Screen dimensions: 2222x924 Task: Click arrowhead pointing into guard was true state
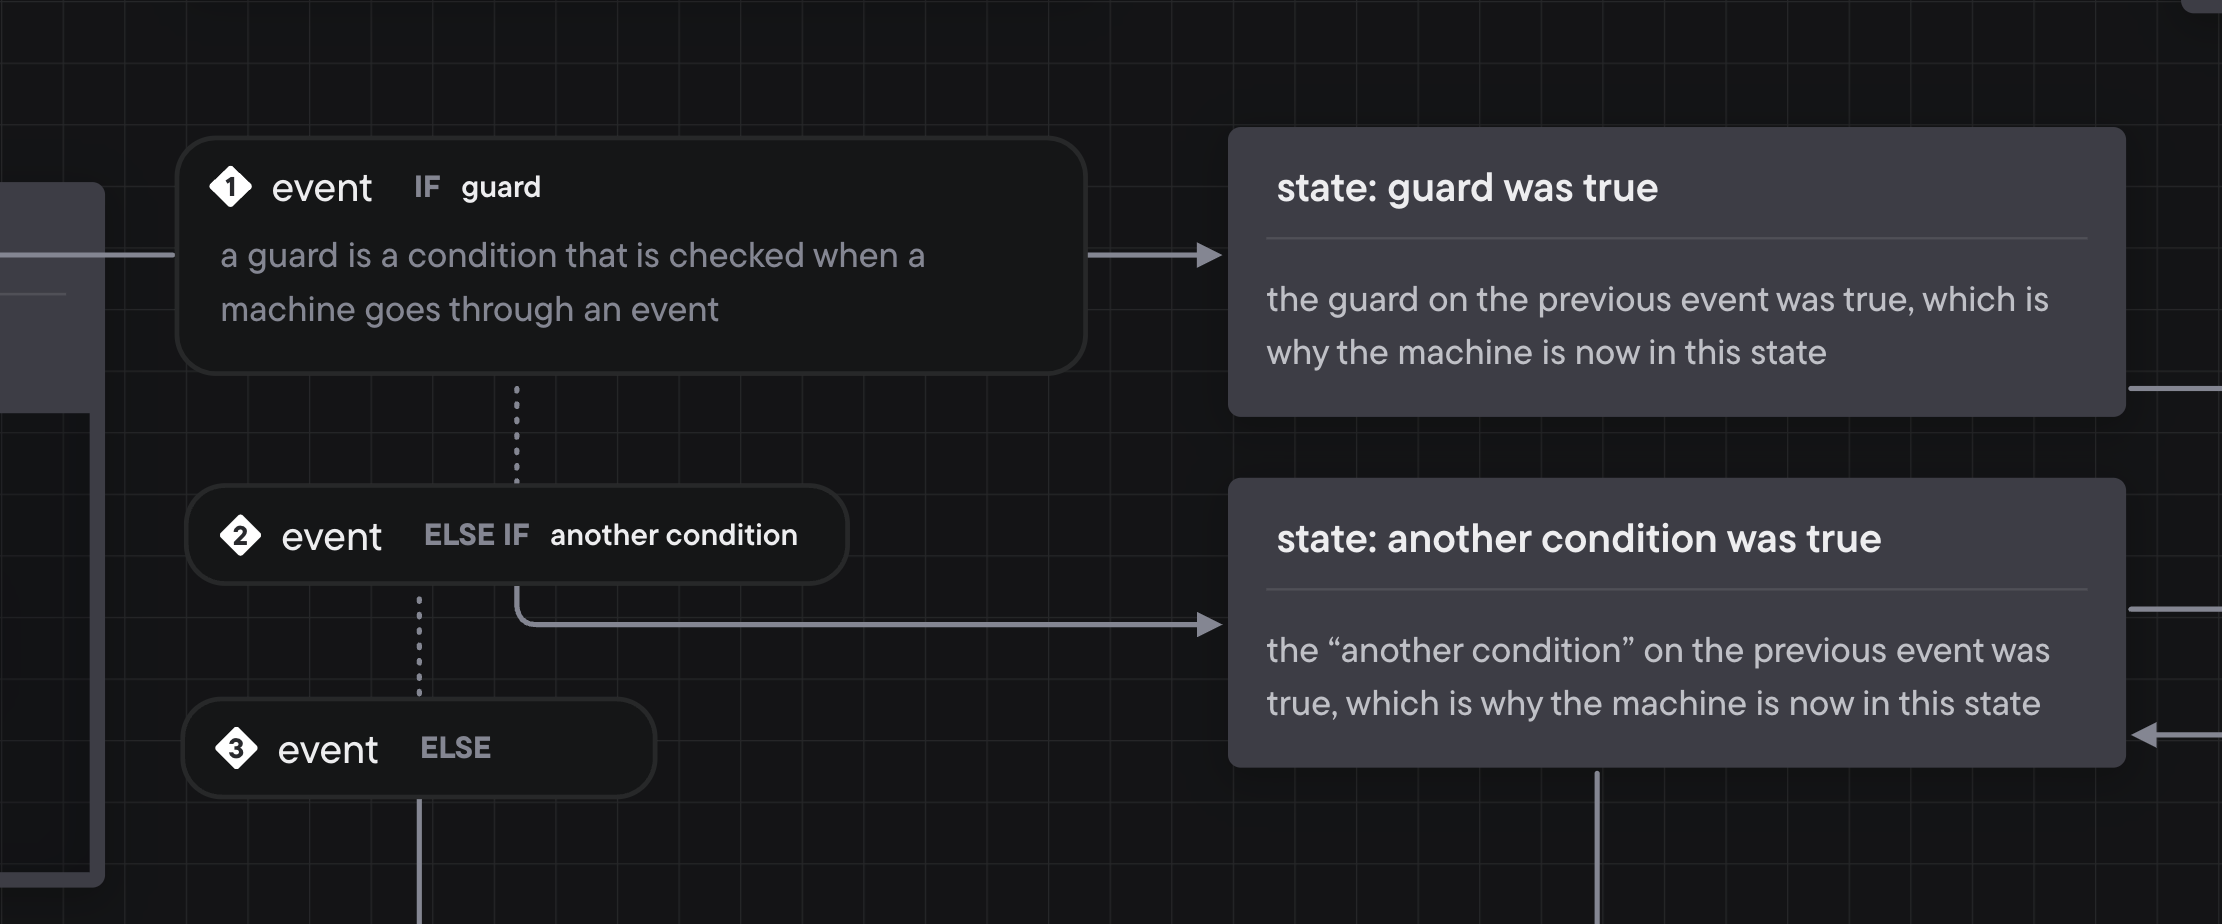[x=1209, y=255]
